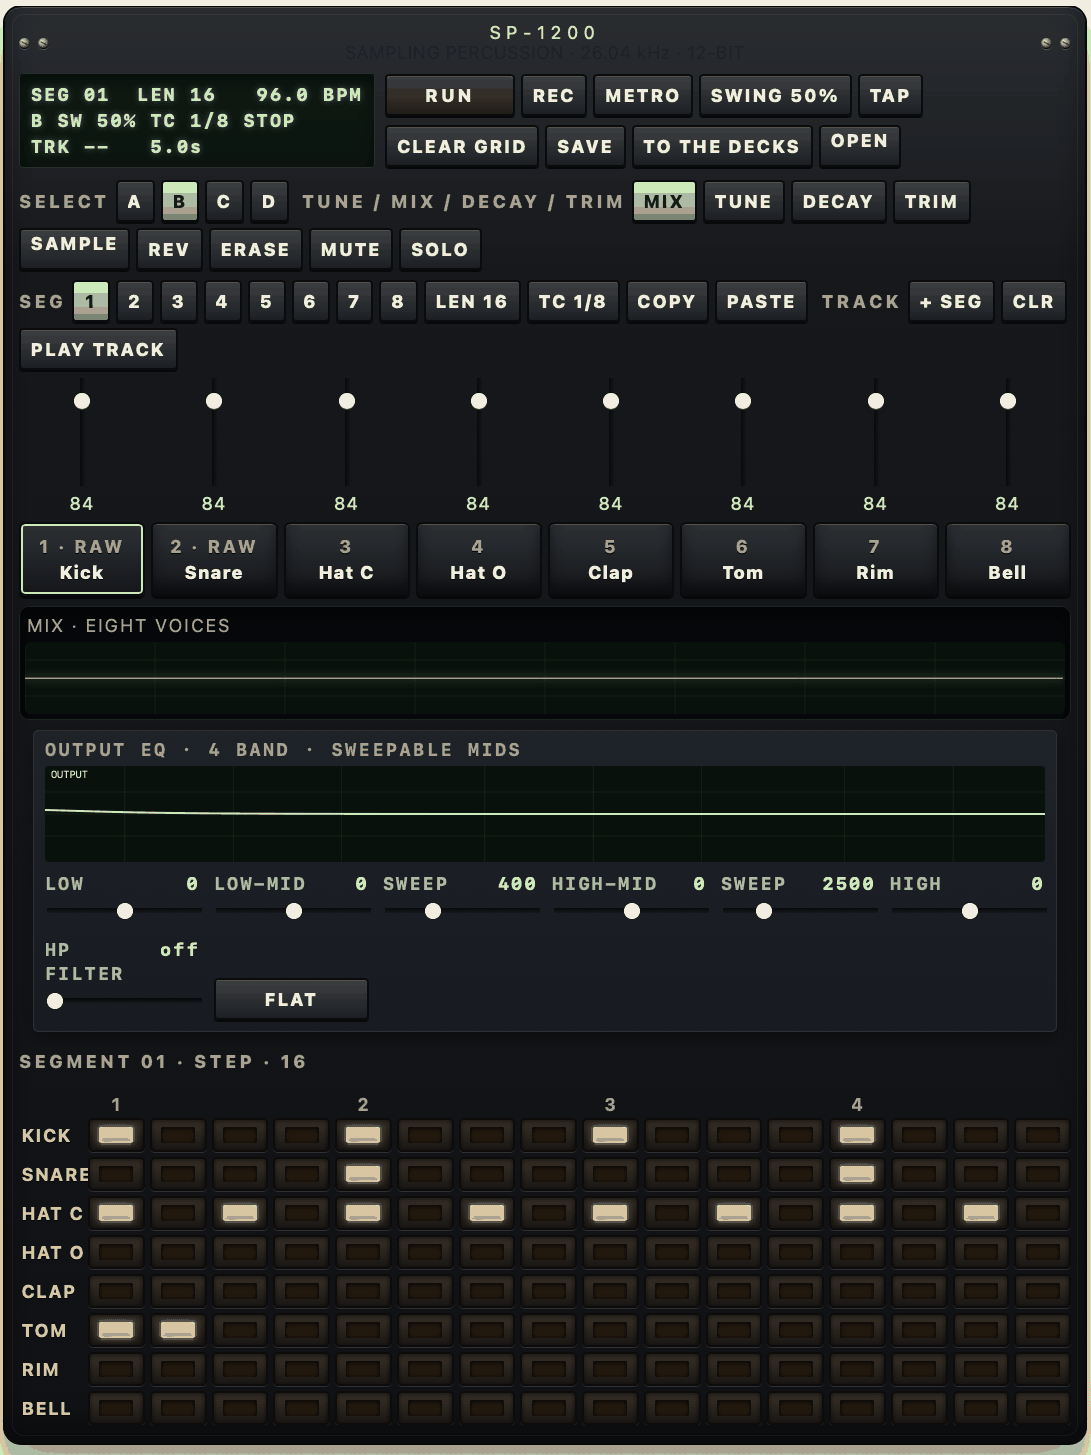The height and width of the screenshot is (1455, 1091).
Task: Toggle the METRO metronome
Action: [x=642, y=96]
